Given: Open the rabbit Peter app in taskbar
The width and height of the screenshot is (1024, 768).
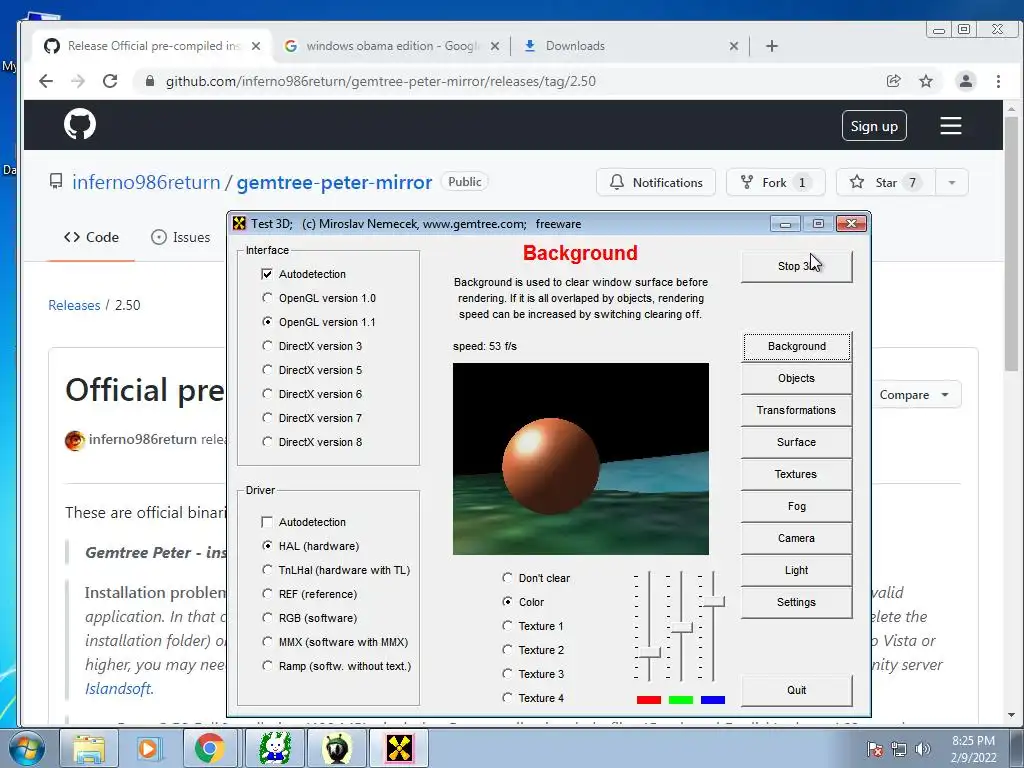Looking at the screenshot, I should point(274,748).
